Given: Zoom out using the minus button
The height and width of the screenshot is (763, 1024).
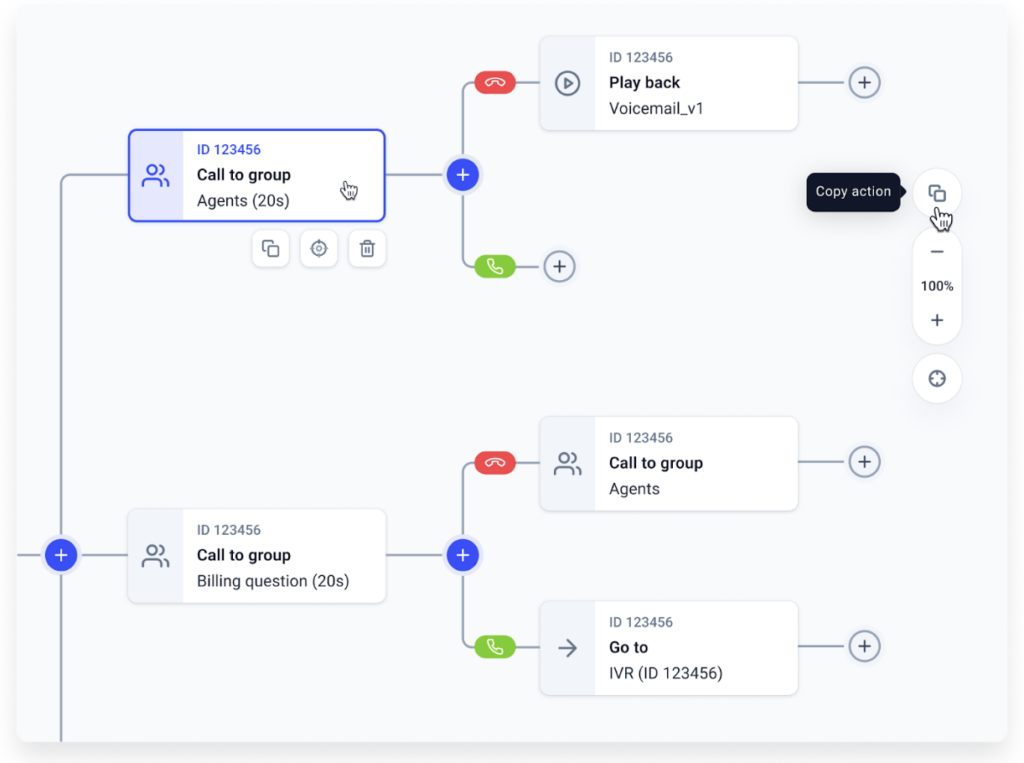Looking at the screenshot, I should [937, 252].
